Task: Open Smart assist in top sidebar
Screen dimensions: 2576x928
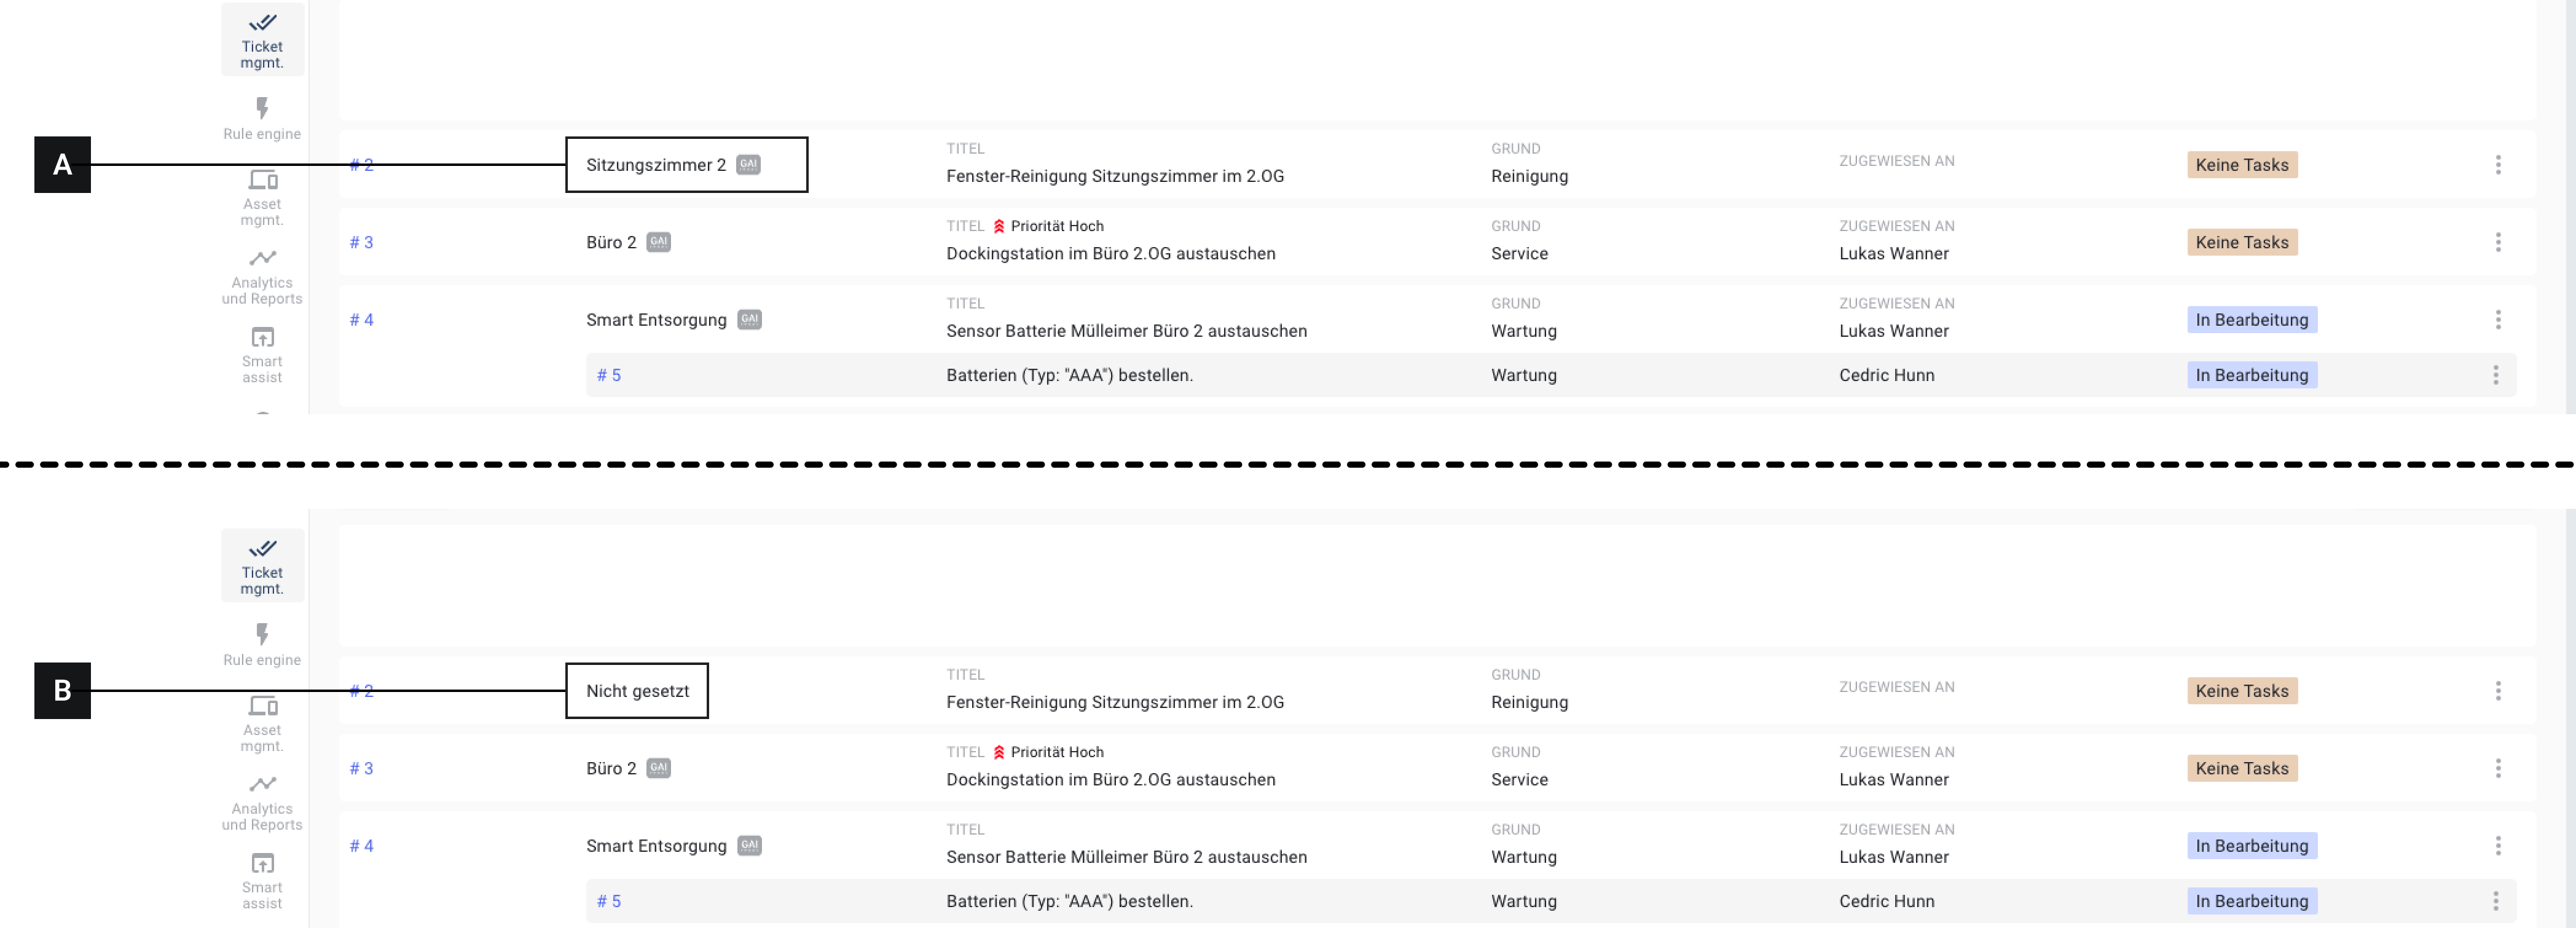Action: coord(262,355)
